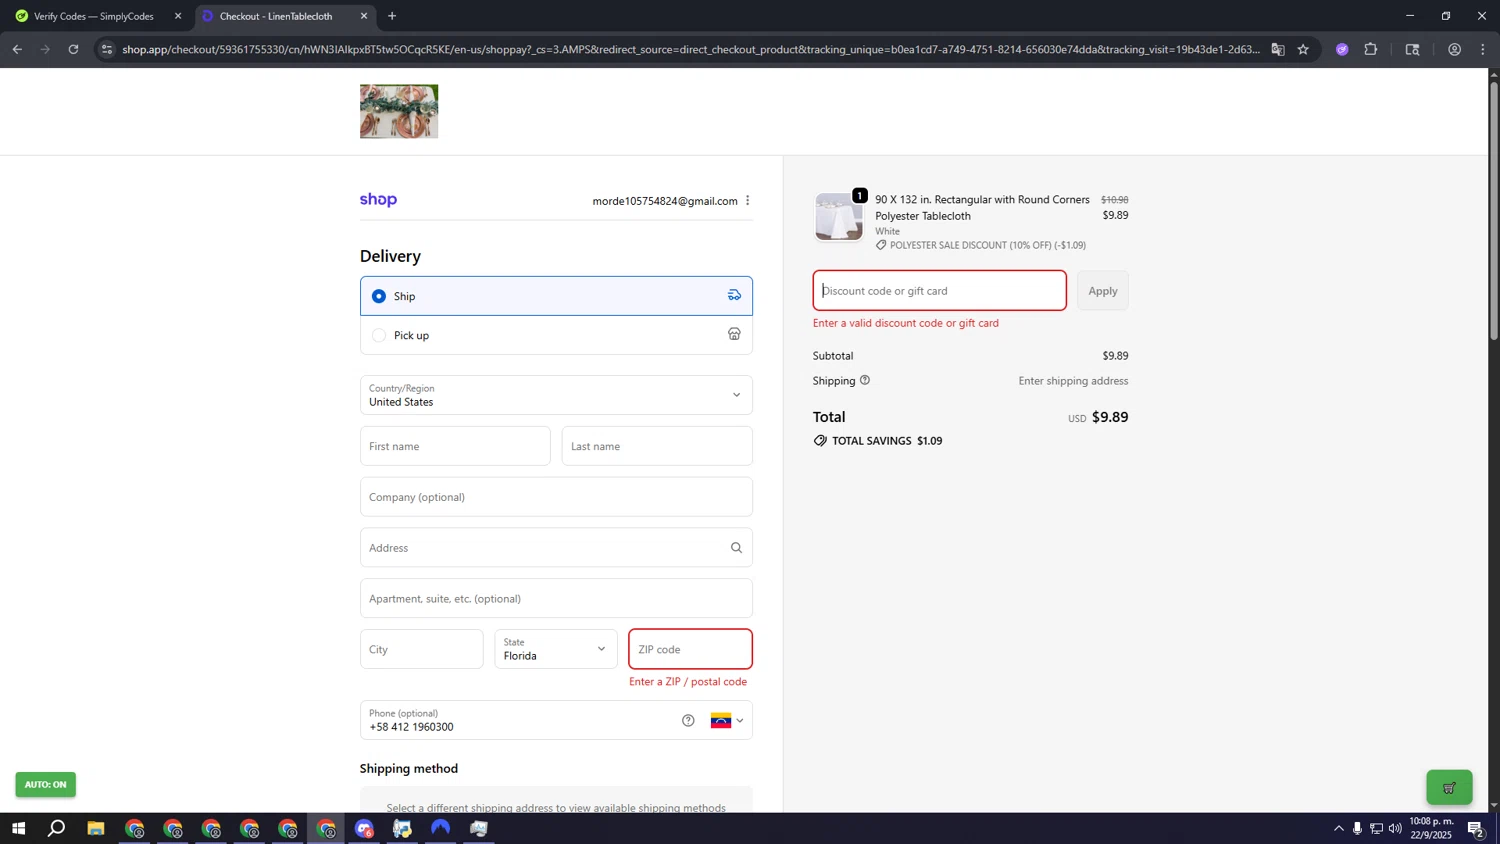Click the First name field
1500x844 pixels.
click(x=455, y=446)
